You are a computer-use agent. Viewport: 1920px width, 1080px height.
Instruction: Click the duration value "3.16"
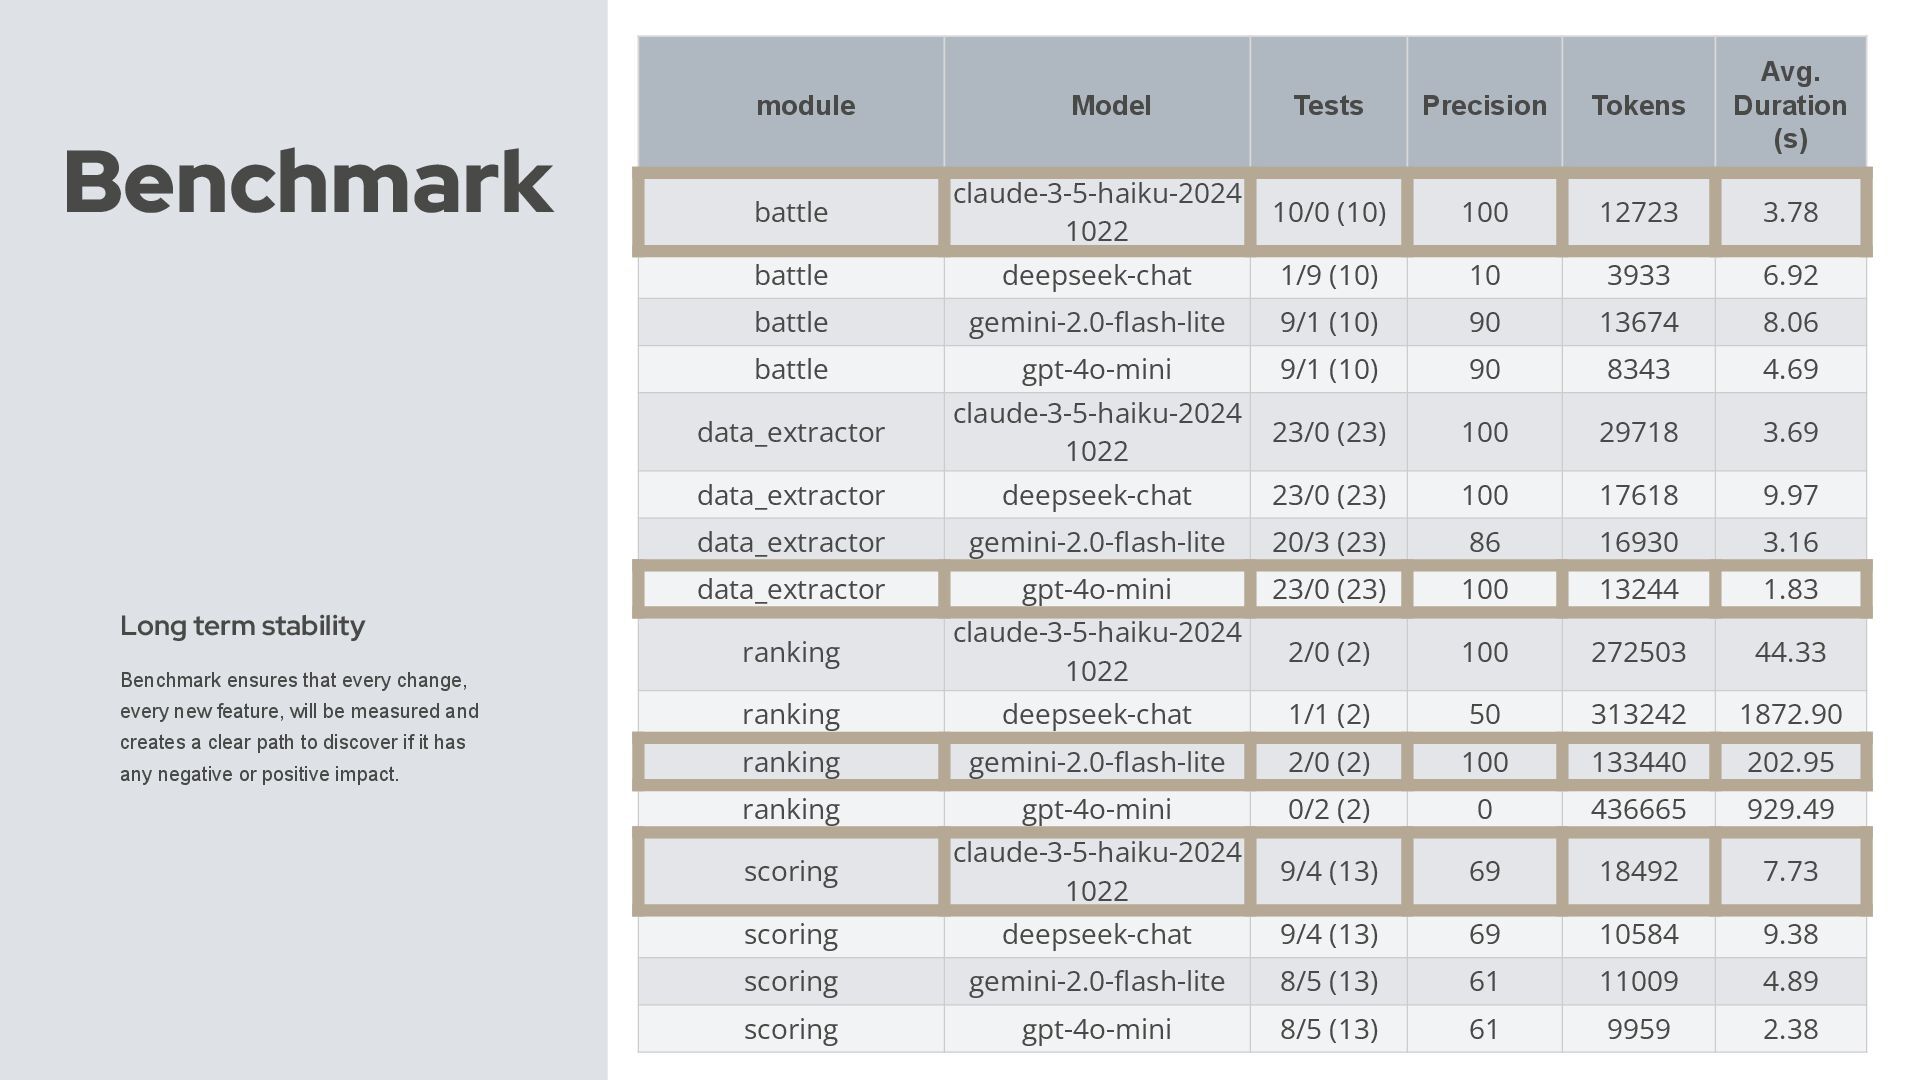click(x=1790, y=542)
